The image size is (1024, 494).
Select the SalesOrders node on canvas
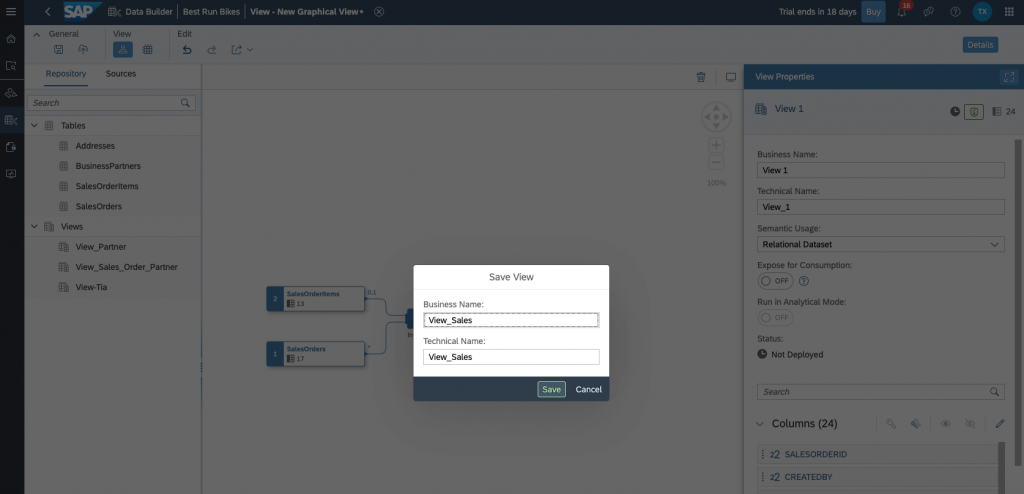tap(316, 354)
